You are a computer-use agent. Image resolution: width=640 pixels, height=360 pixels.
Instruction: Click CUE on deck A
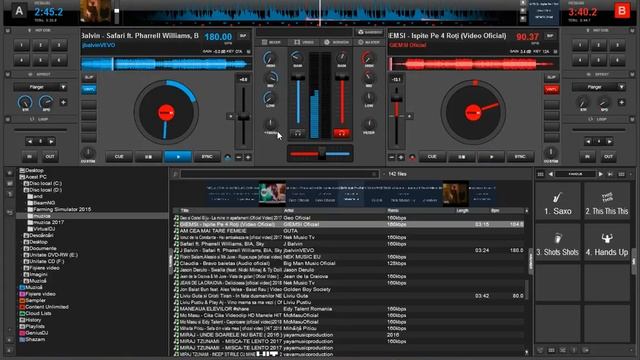(x=119, y=157)
